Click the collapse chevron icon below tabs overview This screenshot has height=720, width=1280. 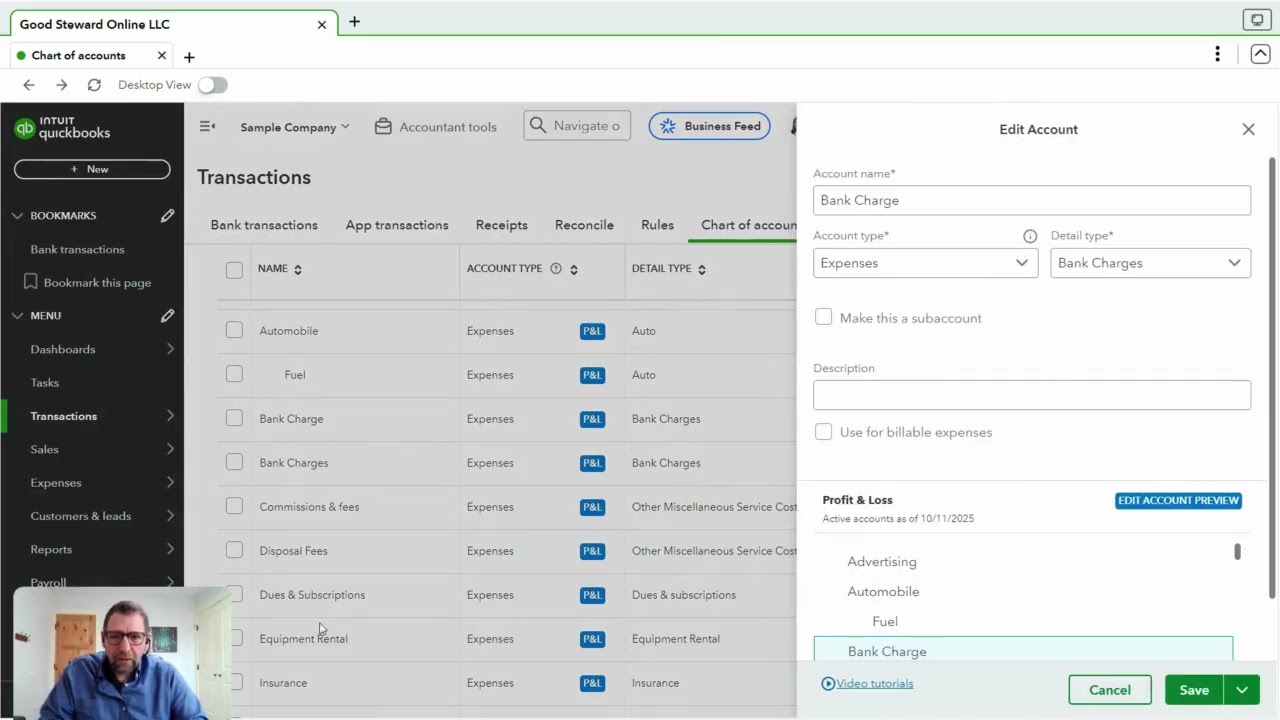[x=1260, y=54]
